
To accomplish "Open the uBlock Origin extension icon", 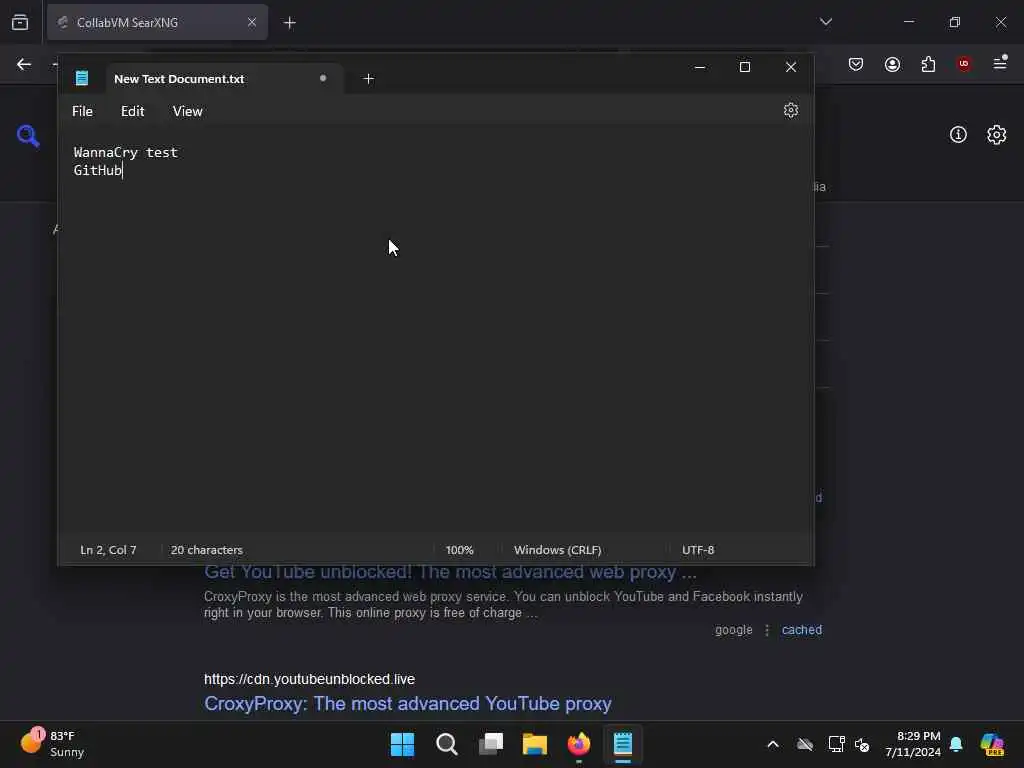I will pyautogui.click(x=964, y=64).
